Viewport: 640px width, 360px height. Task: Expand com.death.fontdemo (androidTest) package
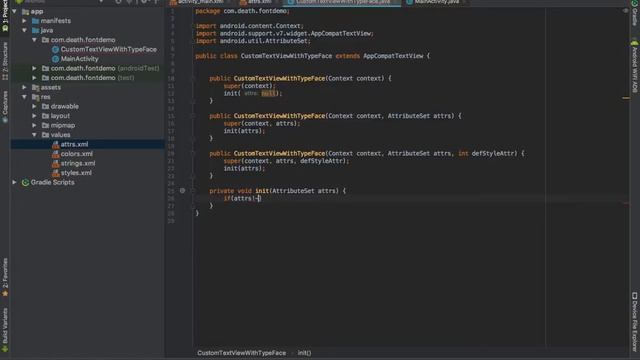[x=34, y=68]
